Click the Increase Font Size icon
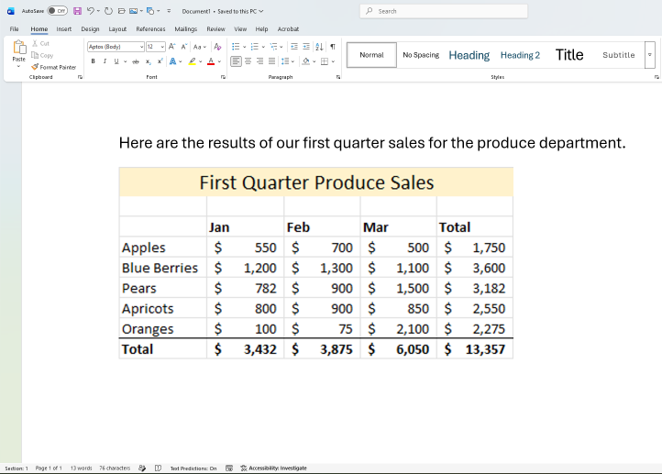The image size is (662, 474). pyautogui.click(x=172, y=46)
